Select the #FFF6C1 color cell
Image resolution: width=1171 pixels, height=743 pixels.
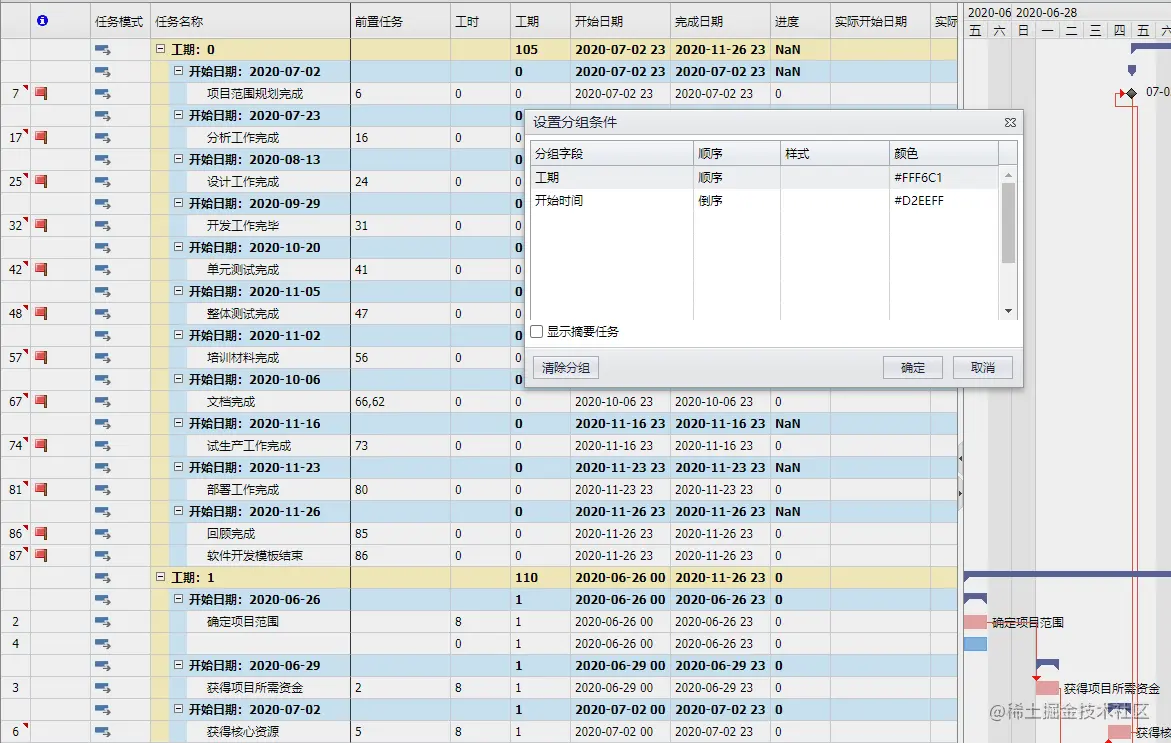point(944,178)
